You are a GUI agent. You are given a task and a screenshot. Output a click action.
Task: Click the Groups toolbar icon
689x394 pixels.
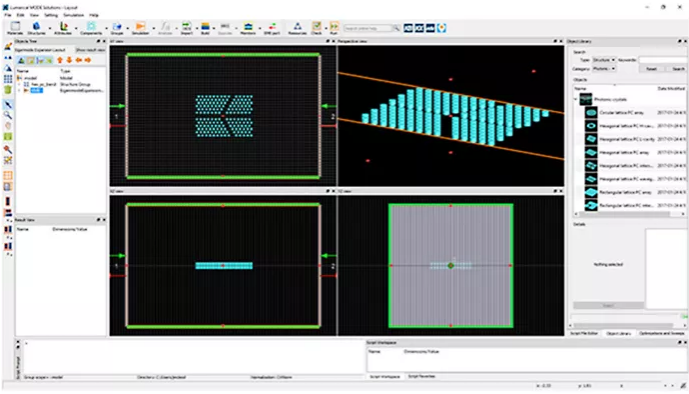point(117,28)
